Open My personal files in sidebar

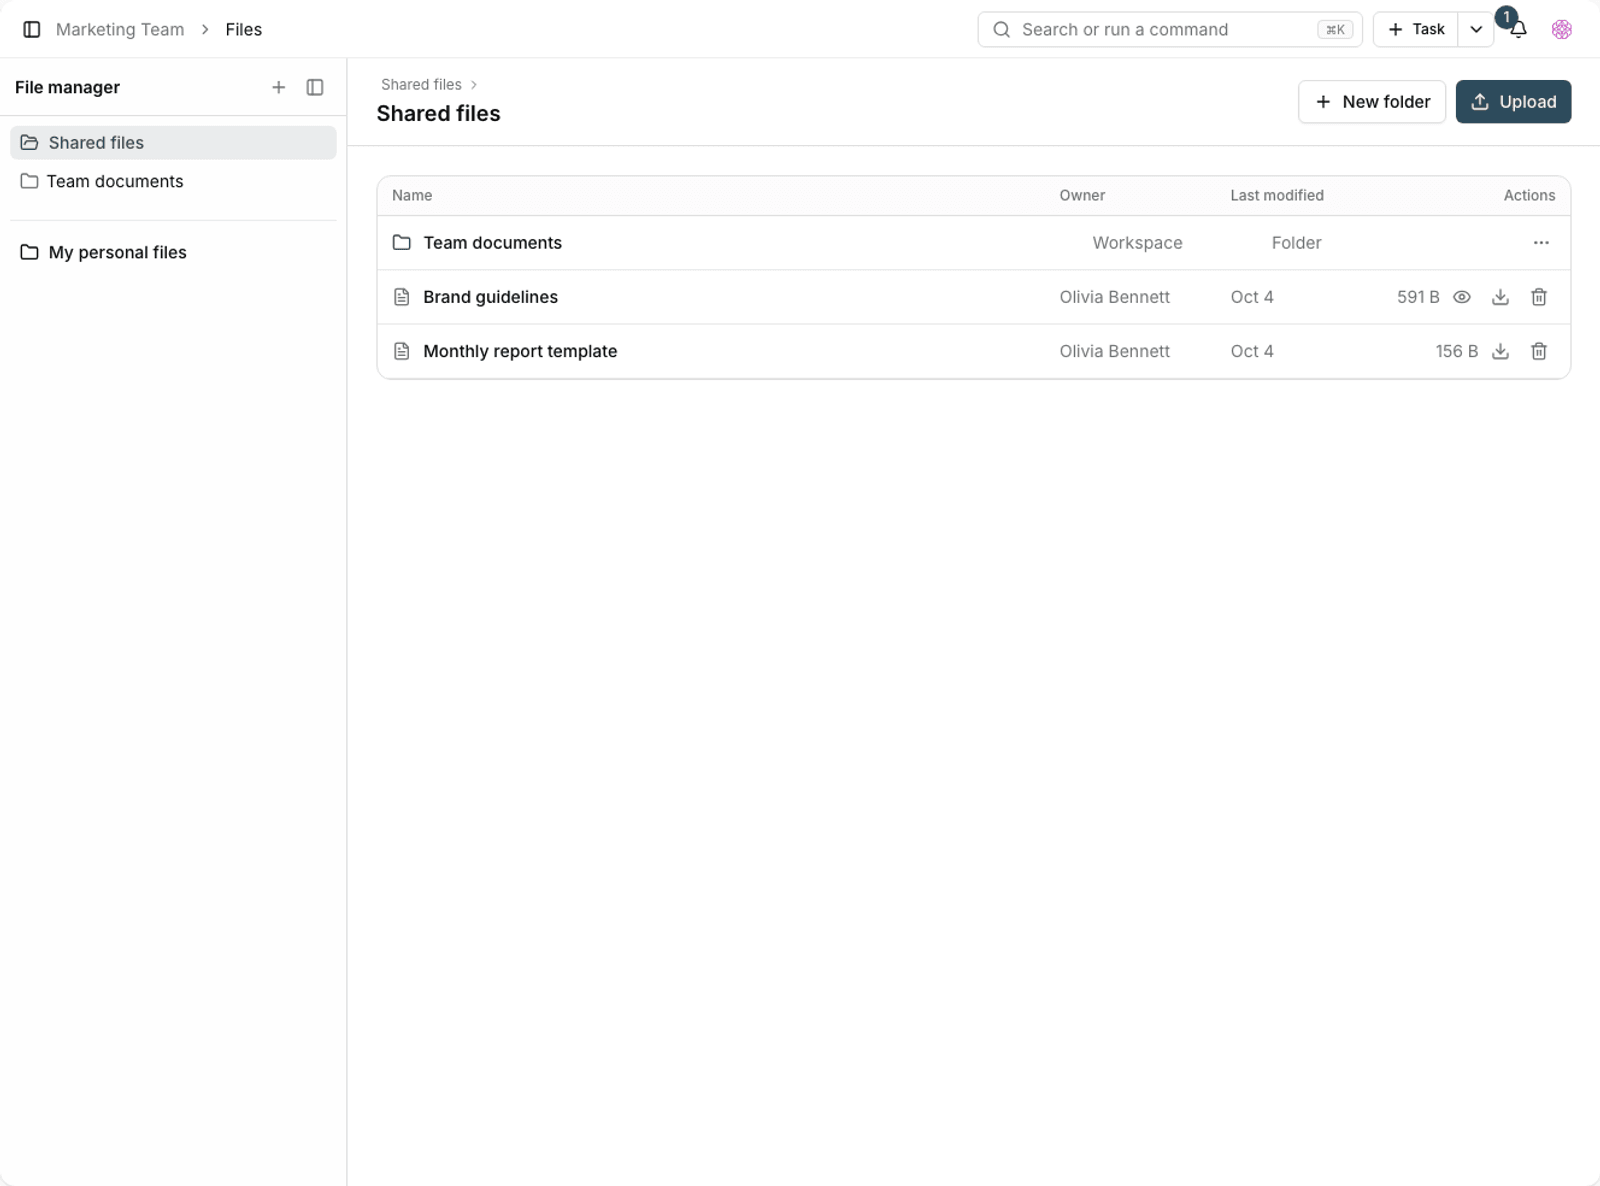pyautogui.click(x=173, y=252)
